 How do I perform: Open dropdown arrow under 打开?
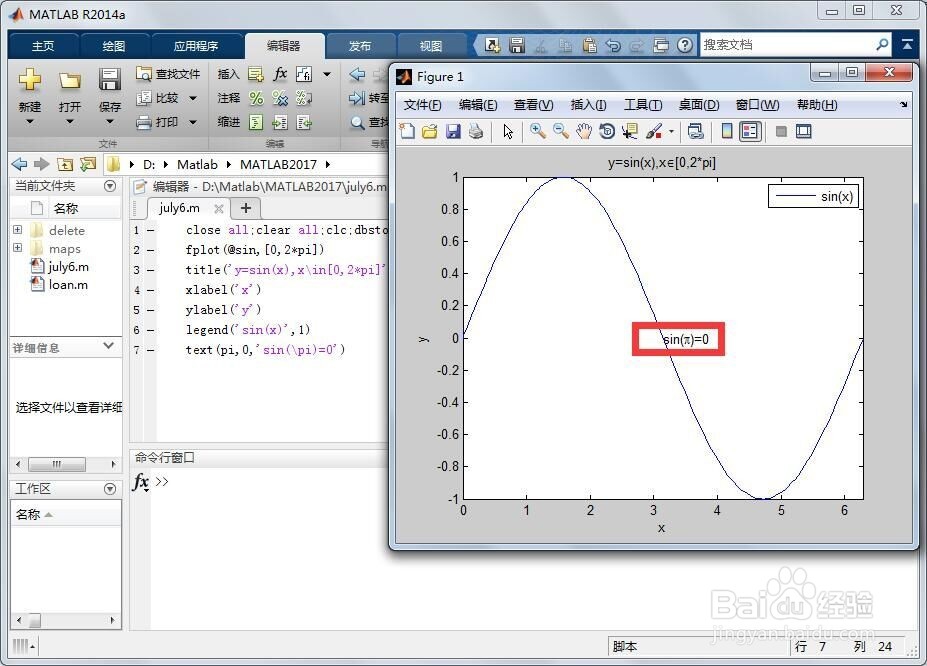70,122
